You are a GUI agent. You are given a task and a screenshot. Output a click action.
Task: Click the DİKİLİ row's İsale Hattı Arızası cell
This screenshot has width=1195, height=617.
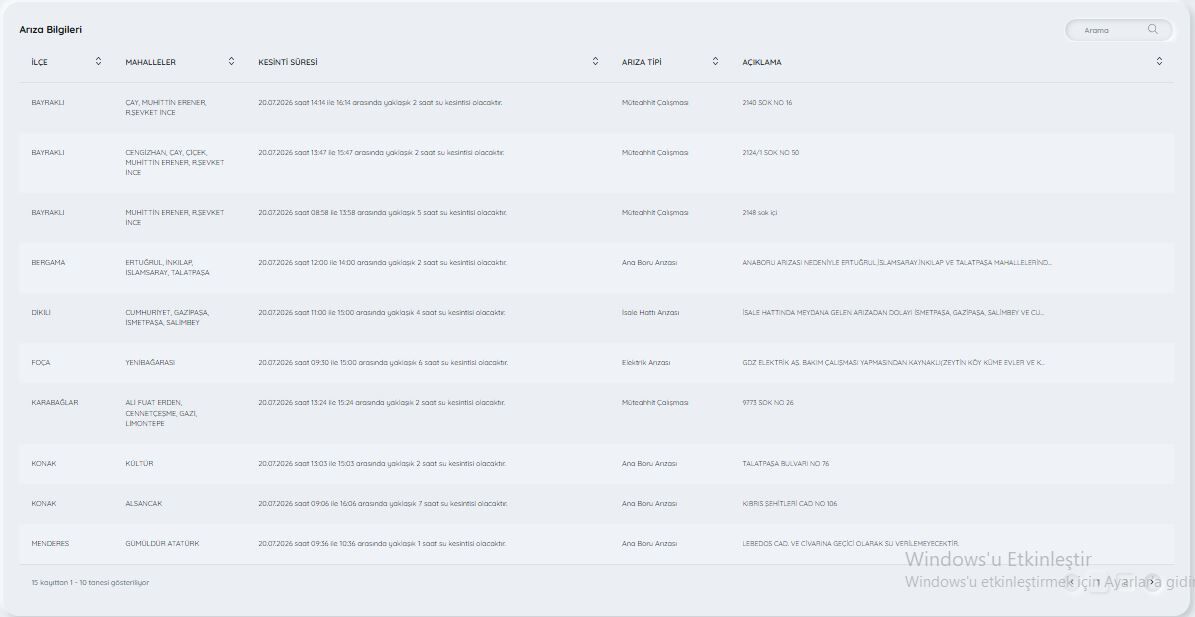coord(650,312)
